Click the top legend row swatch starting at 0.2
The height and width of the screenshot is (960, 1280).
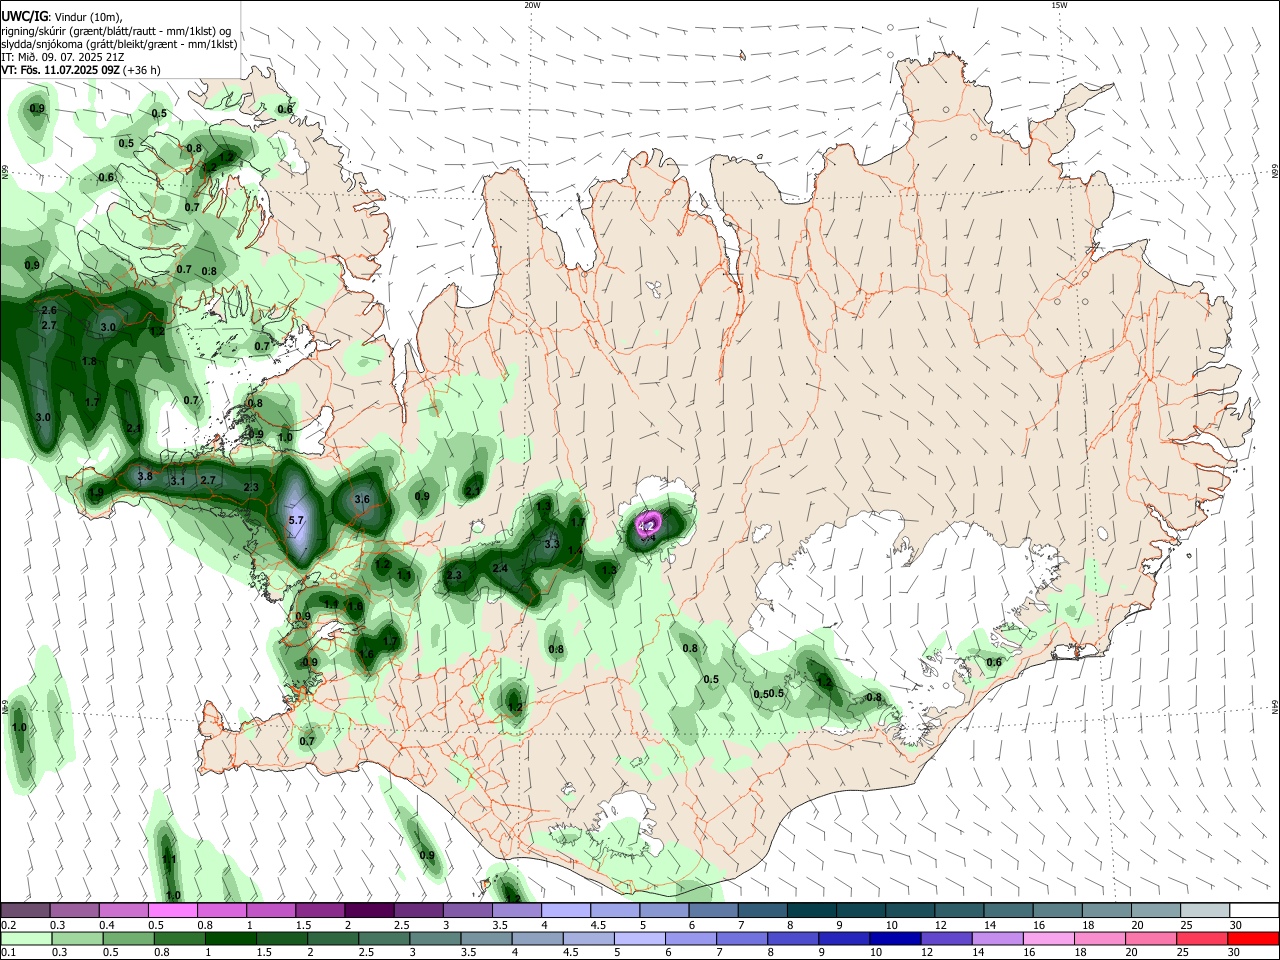[25, 911]
